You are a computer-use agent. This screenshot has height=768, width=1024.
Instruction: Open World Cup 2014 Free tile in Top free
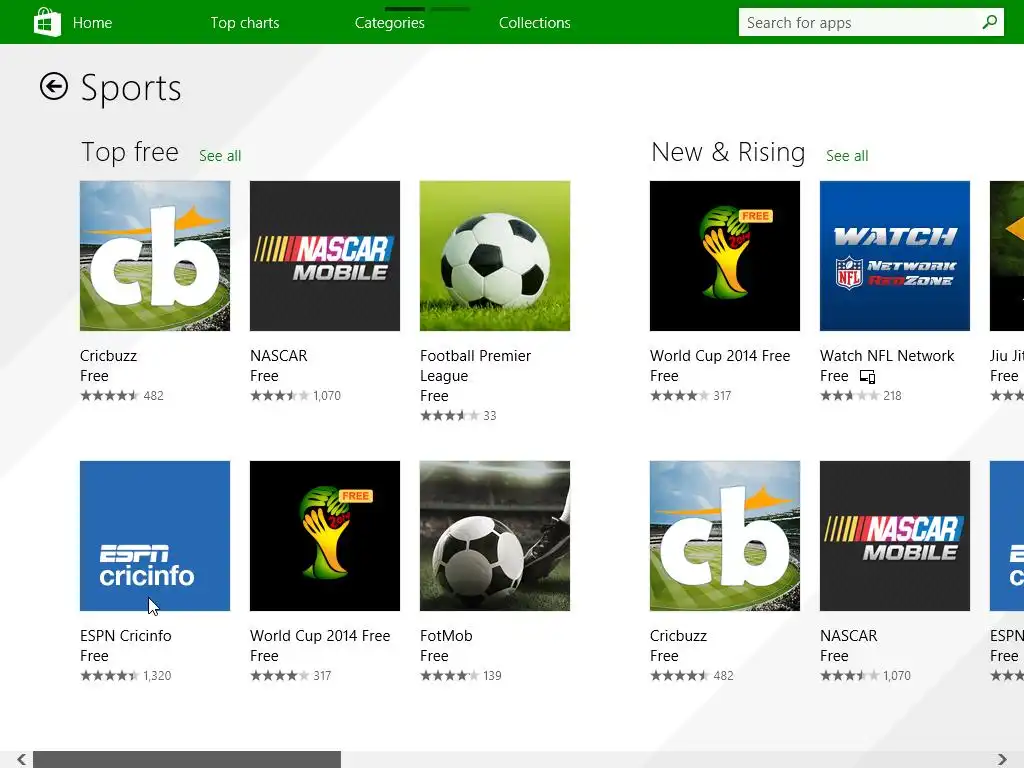tap(325, 536)
